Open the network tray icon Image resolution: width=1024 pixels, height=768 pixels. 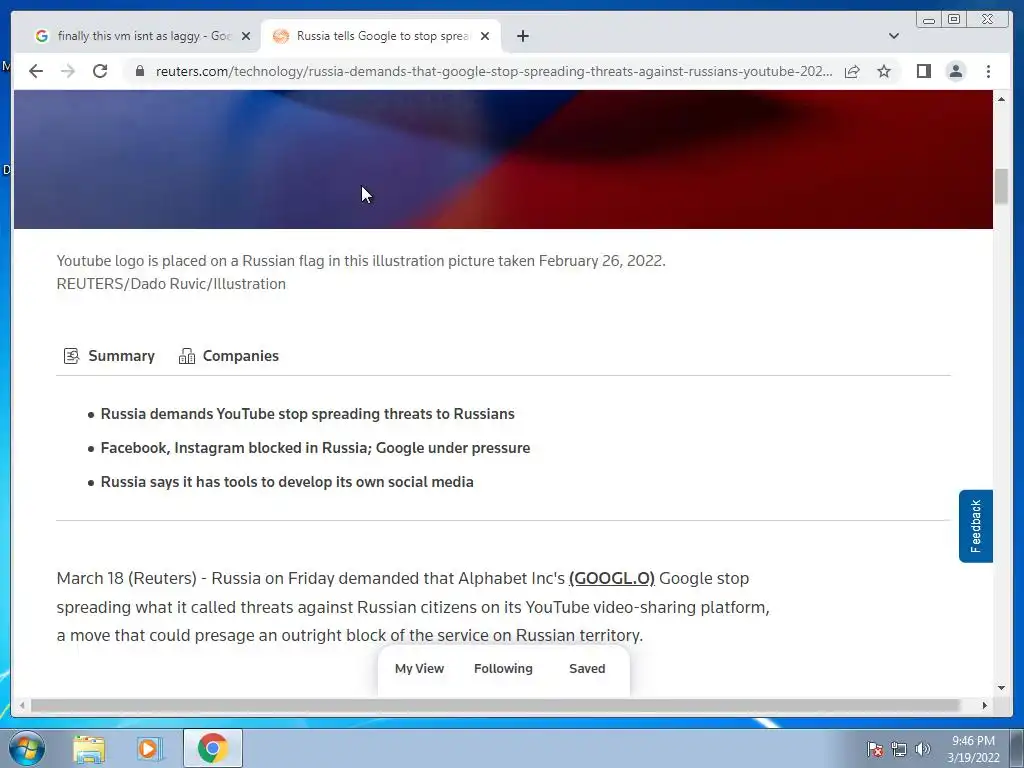pyautogui.click(x=899, y=749)
